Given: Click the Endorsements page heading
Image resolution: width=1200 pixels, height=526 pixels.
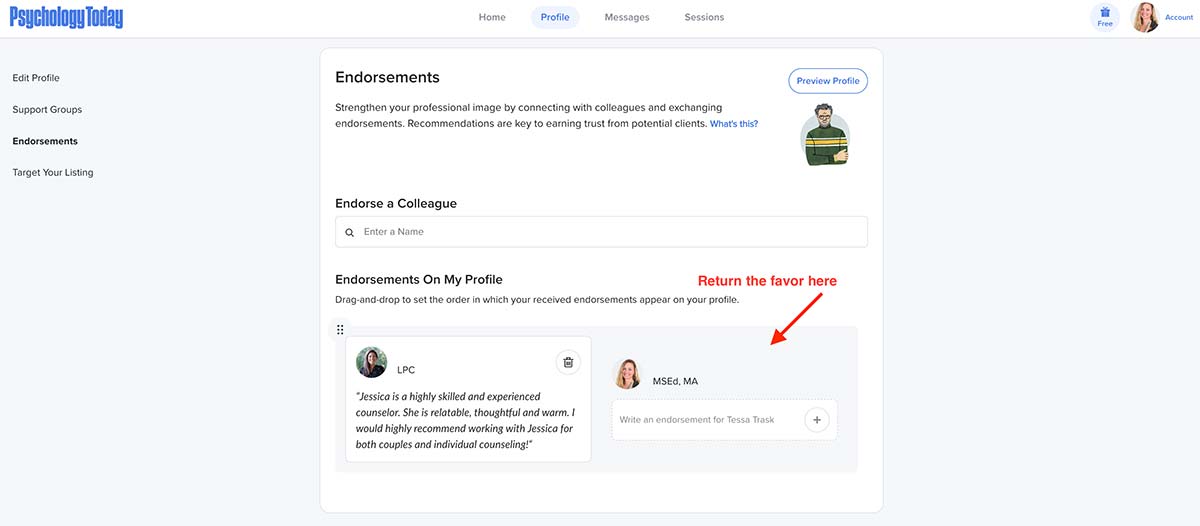Looking at the screenshot, I should point(387,77).
